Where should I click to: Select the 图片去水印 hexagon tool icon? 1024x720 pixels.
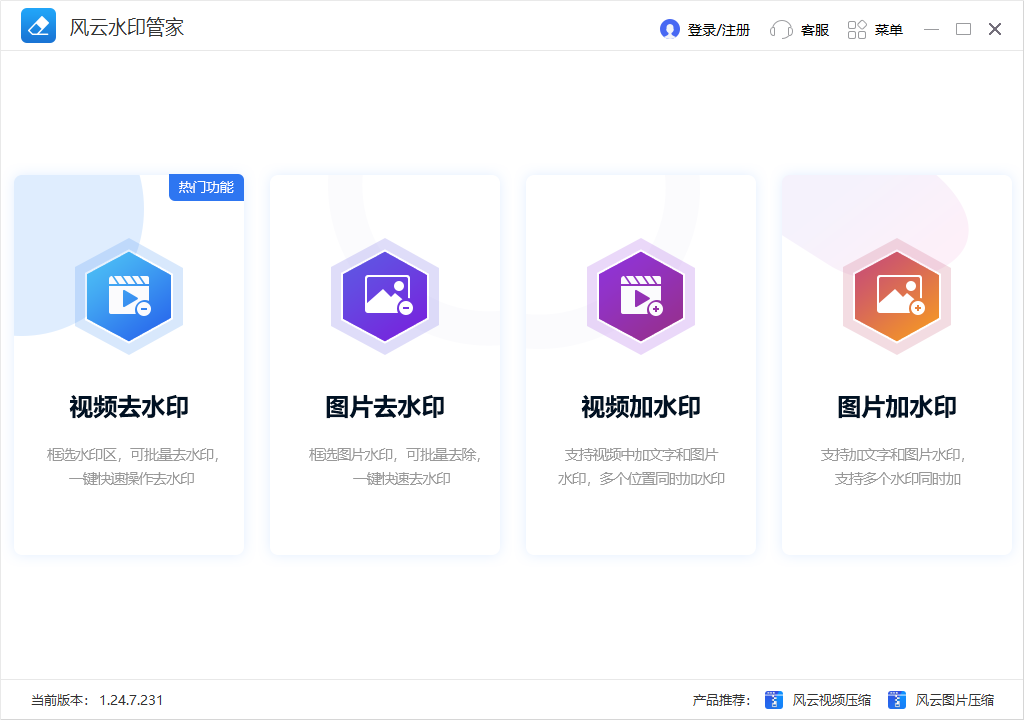pyautogui.click(x=384, y=296)
